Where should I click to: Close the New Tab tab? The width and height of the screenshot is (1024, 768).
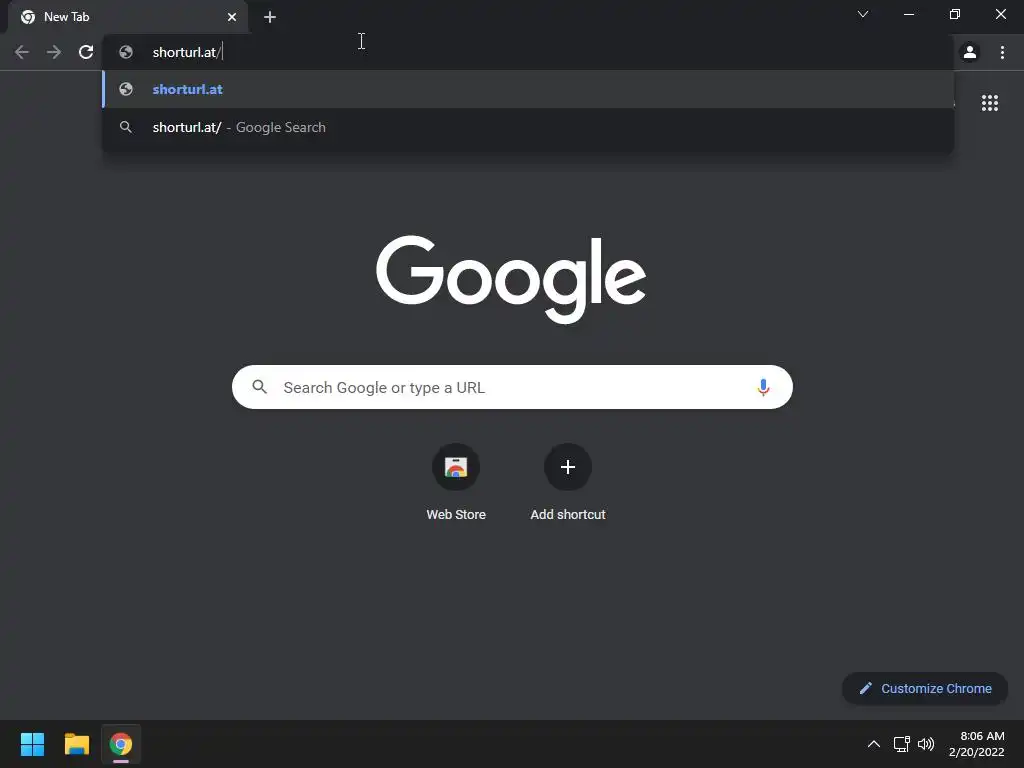coord(232,17)
